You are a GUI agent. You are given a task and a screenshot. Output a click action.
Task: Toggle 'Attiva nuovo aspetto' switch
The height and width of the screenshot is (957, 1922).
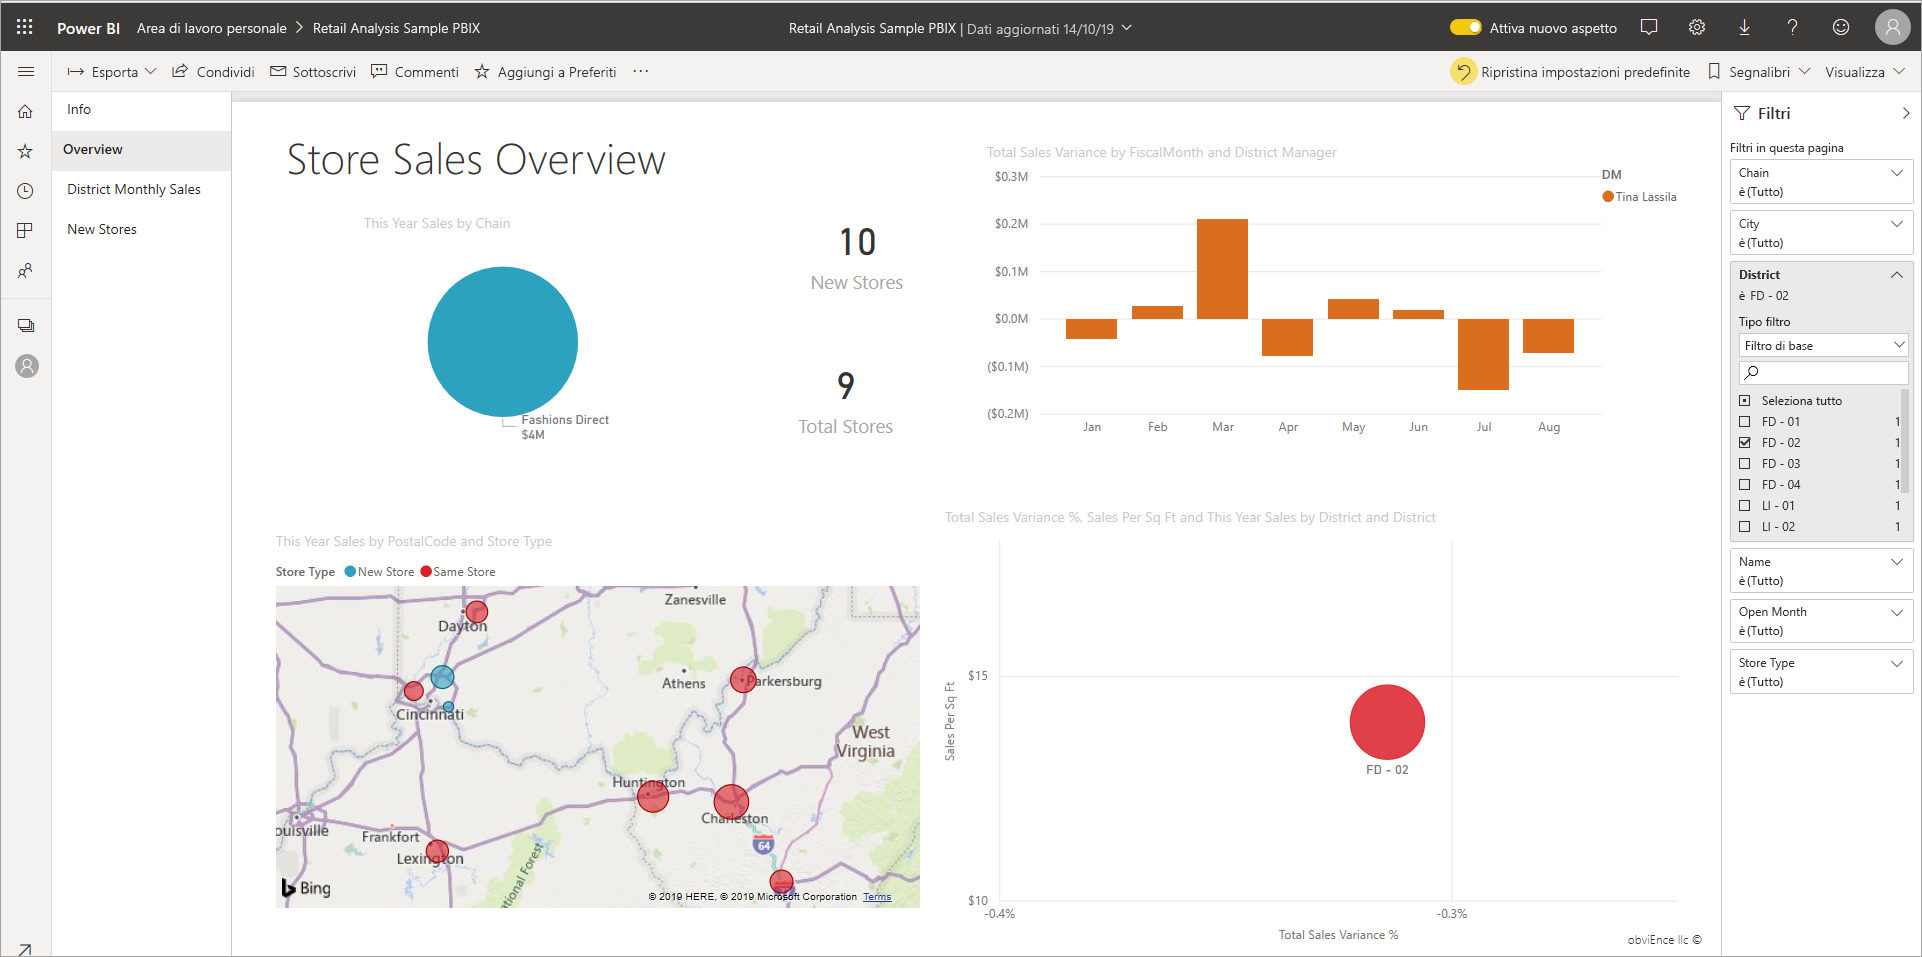pos(1466,27)
